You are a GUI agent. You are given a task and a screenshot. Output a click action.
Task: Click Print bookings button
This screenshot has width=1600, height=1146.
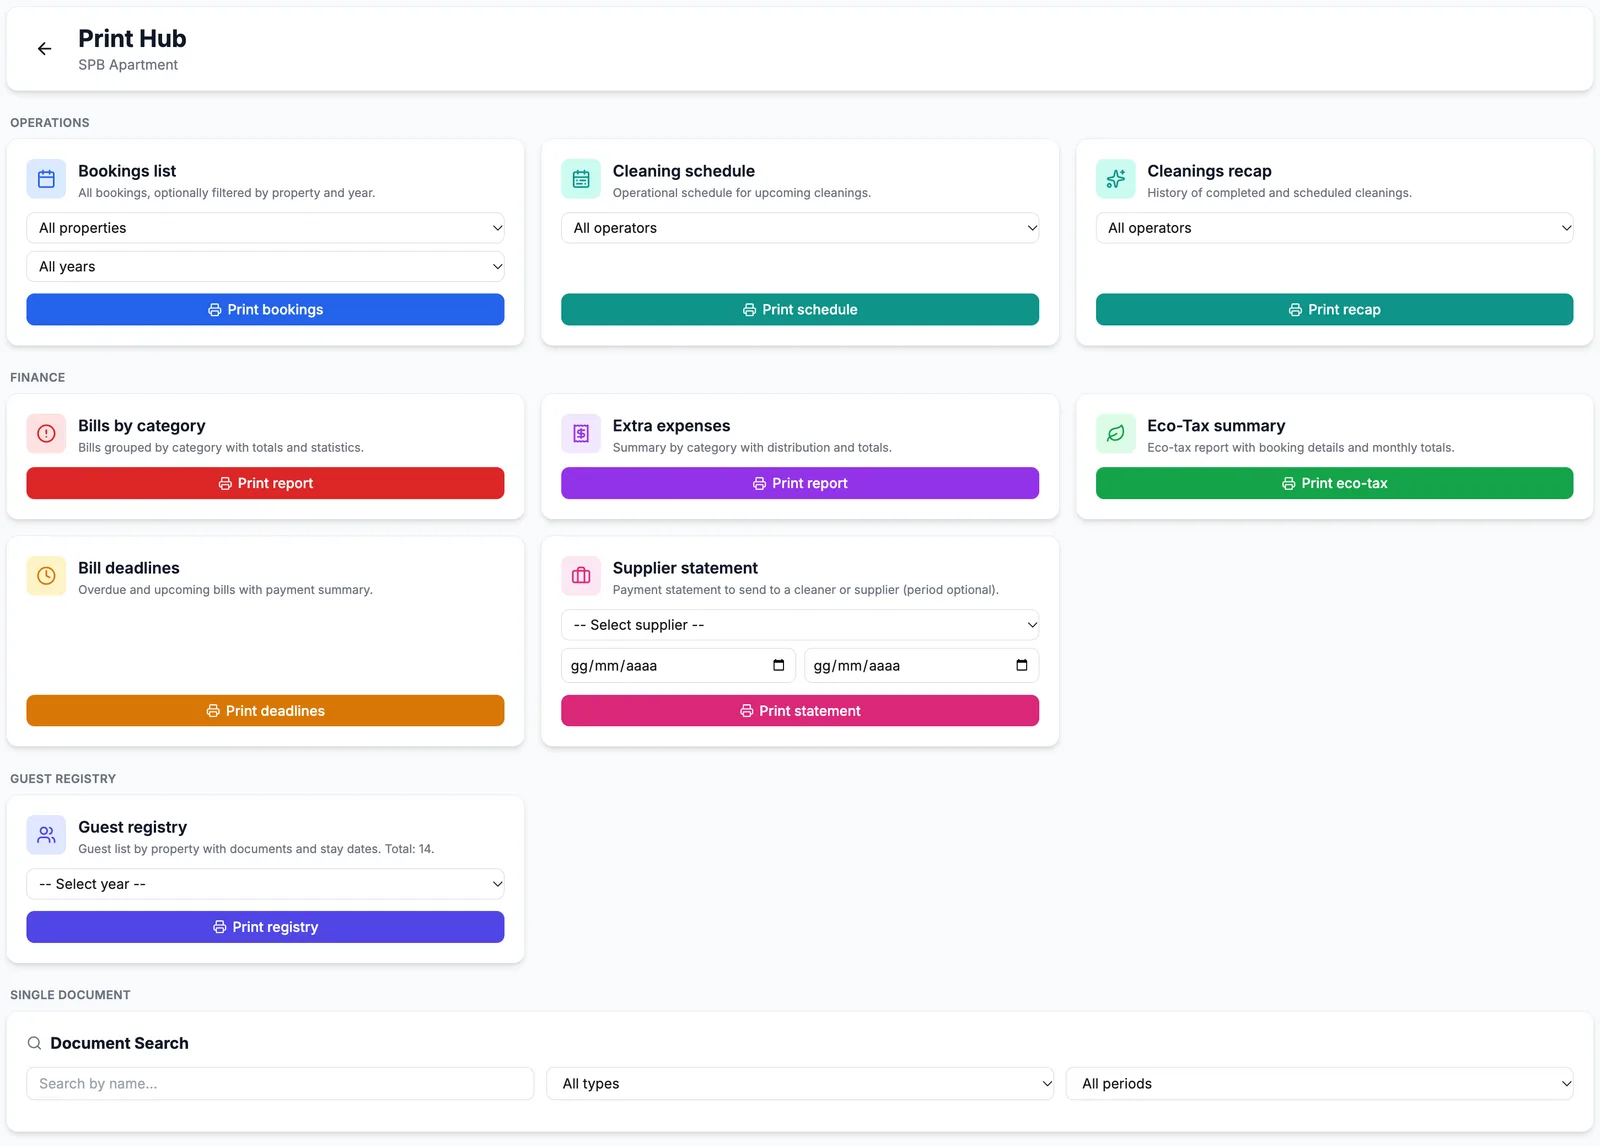[x=265, y=310]
